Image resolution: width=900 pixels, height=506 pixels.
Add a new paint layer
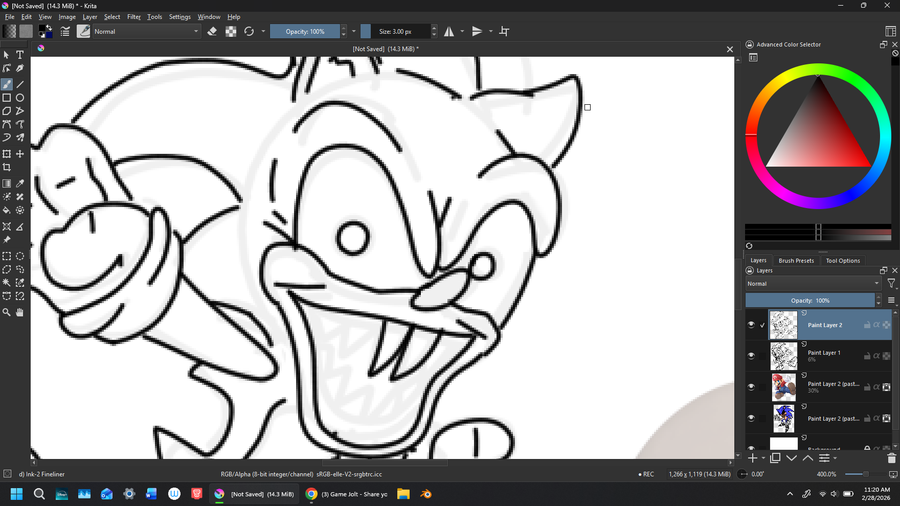(752, 458)
